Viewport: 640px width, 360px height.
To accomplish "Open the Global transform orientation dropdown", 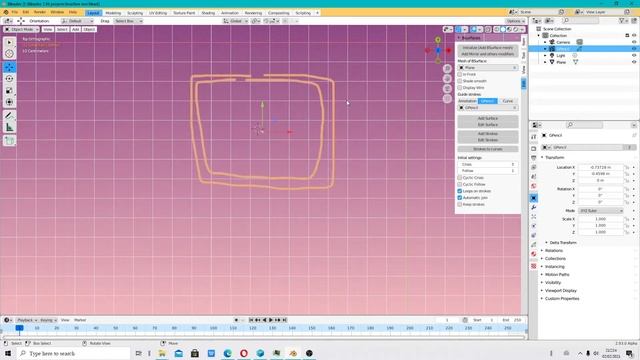I will [236, 21].
